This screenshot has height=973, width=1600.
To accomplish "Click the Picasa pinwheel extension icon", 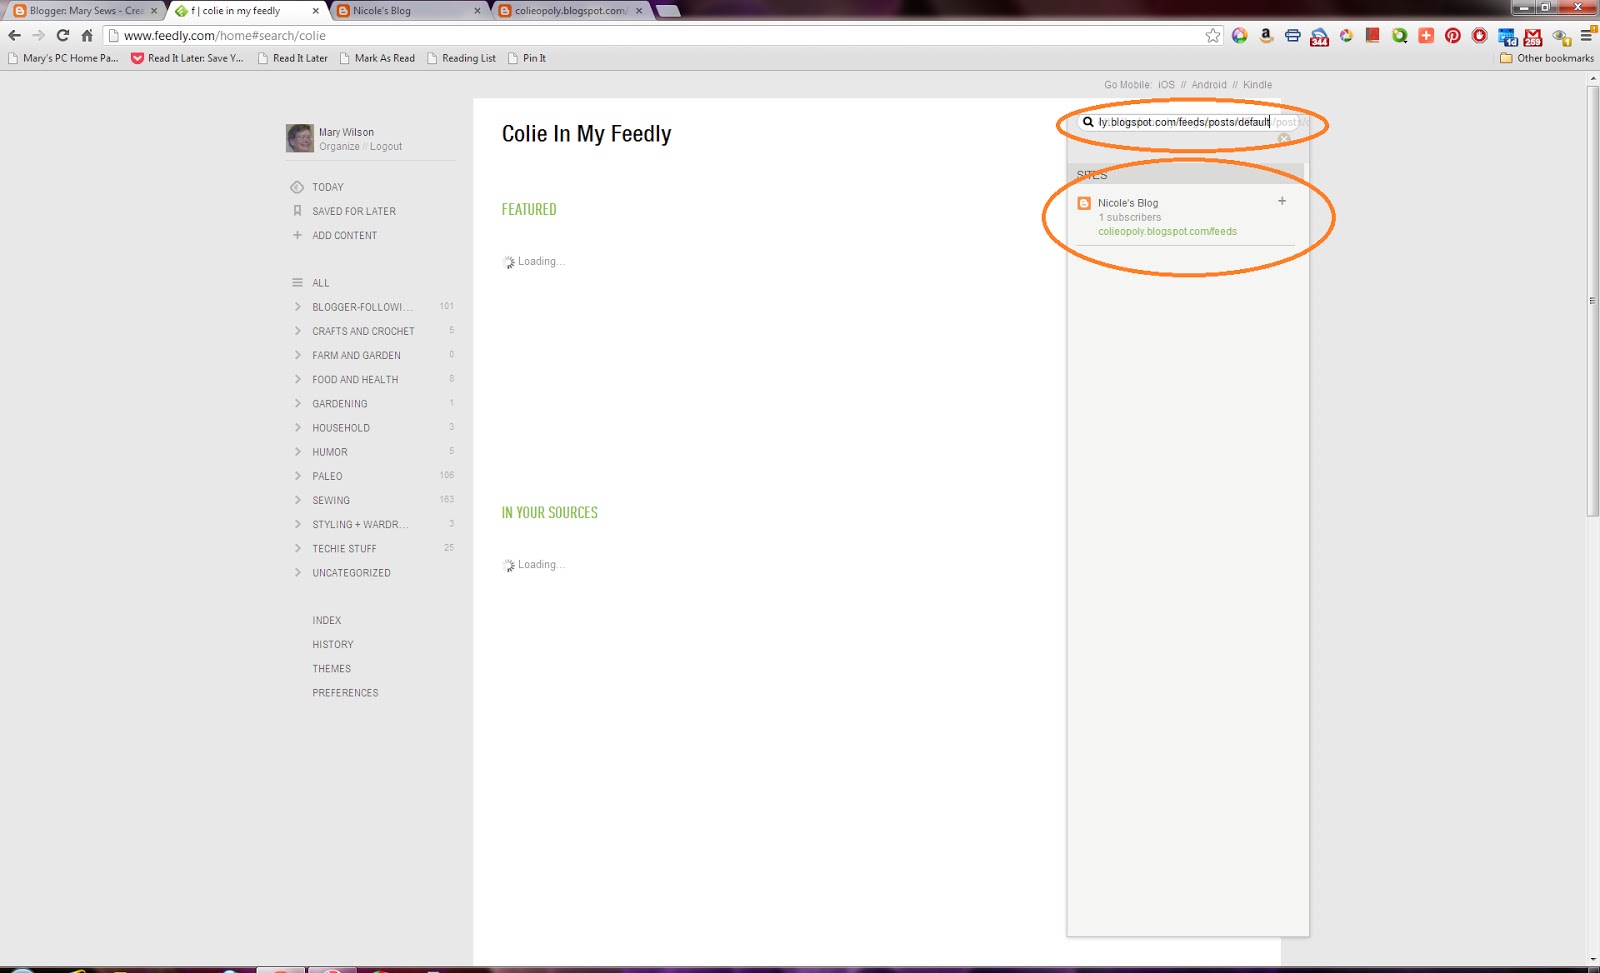I will point(1346,36).
